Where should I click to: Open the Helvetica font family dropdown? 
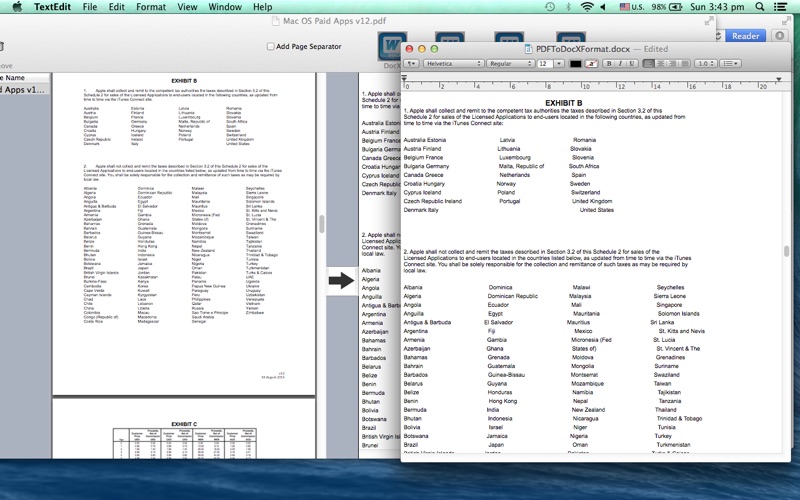click(x=454, y=64)
